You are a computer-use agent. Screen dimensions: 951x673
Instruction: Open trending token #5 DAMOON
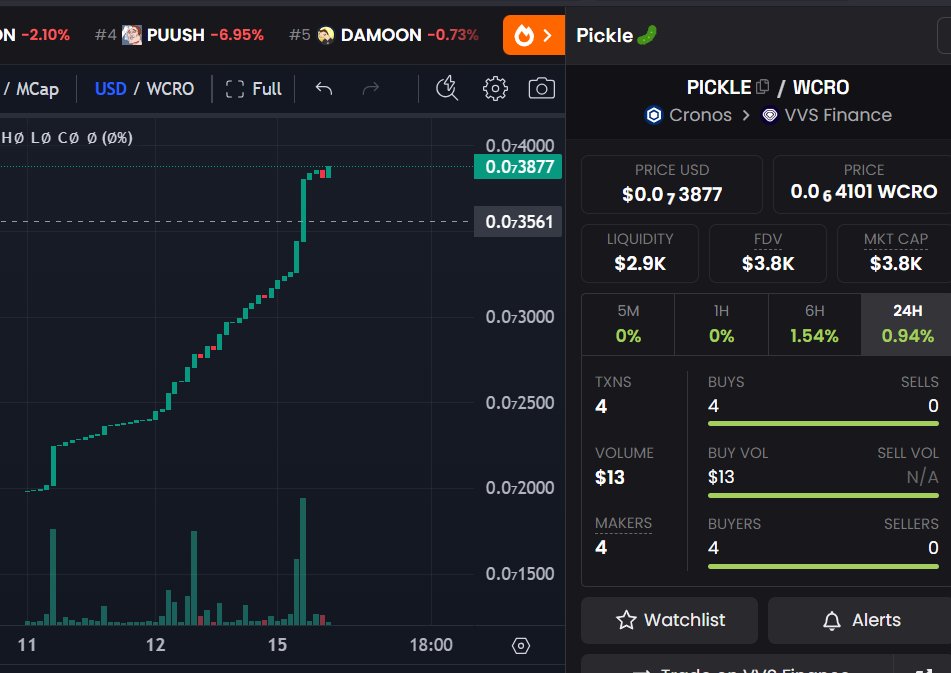point(383,35)
